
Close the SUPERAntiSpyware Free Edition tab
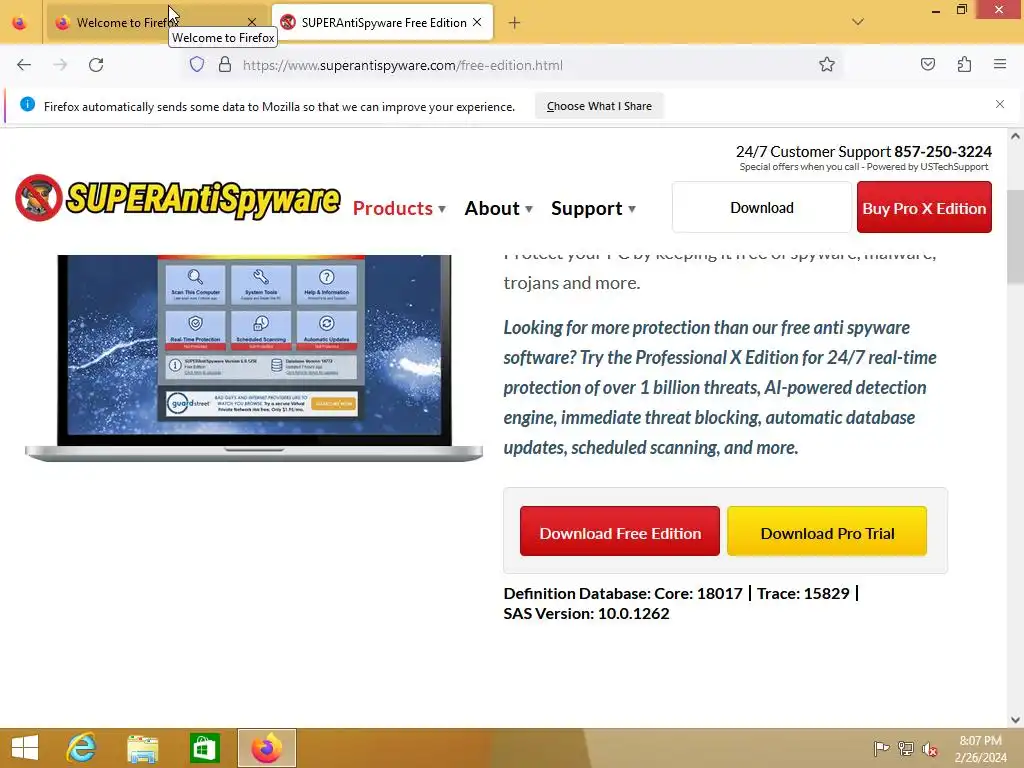(477, 22)
